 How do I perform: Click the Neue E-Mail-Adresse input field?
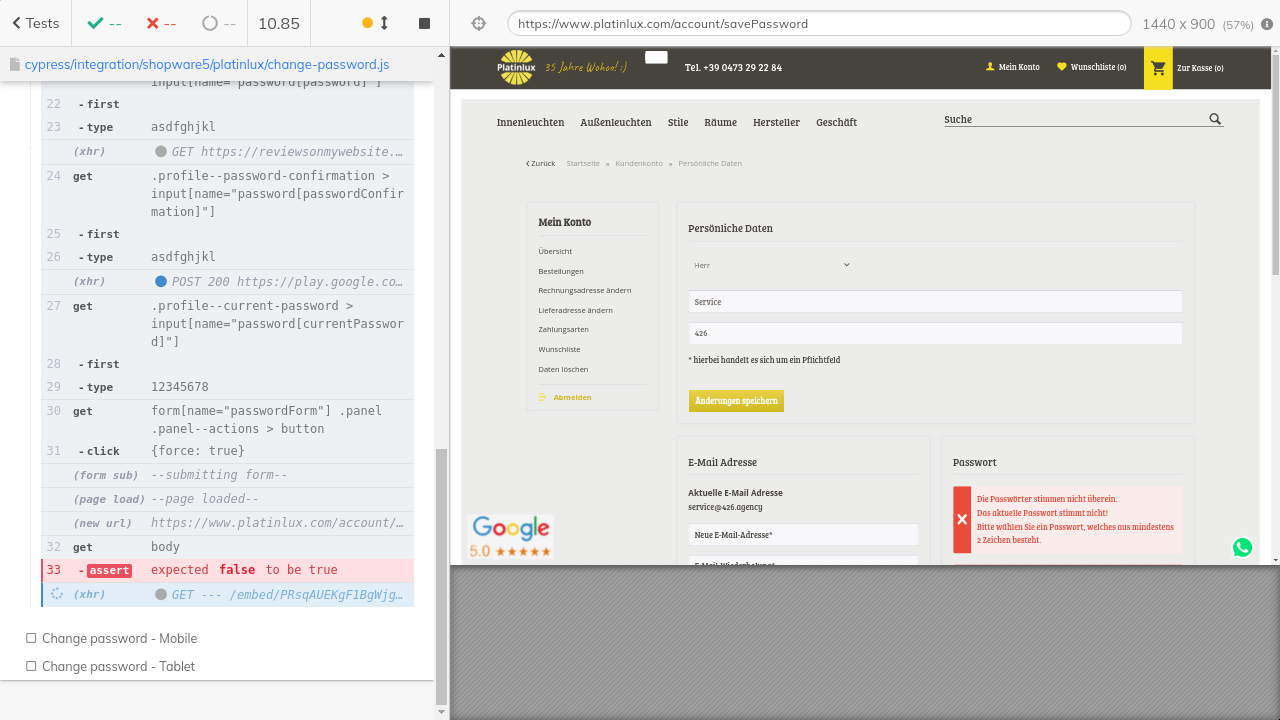point(803,535)
